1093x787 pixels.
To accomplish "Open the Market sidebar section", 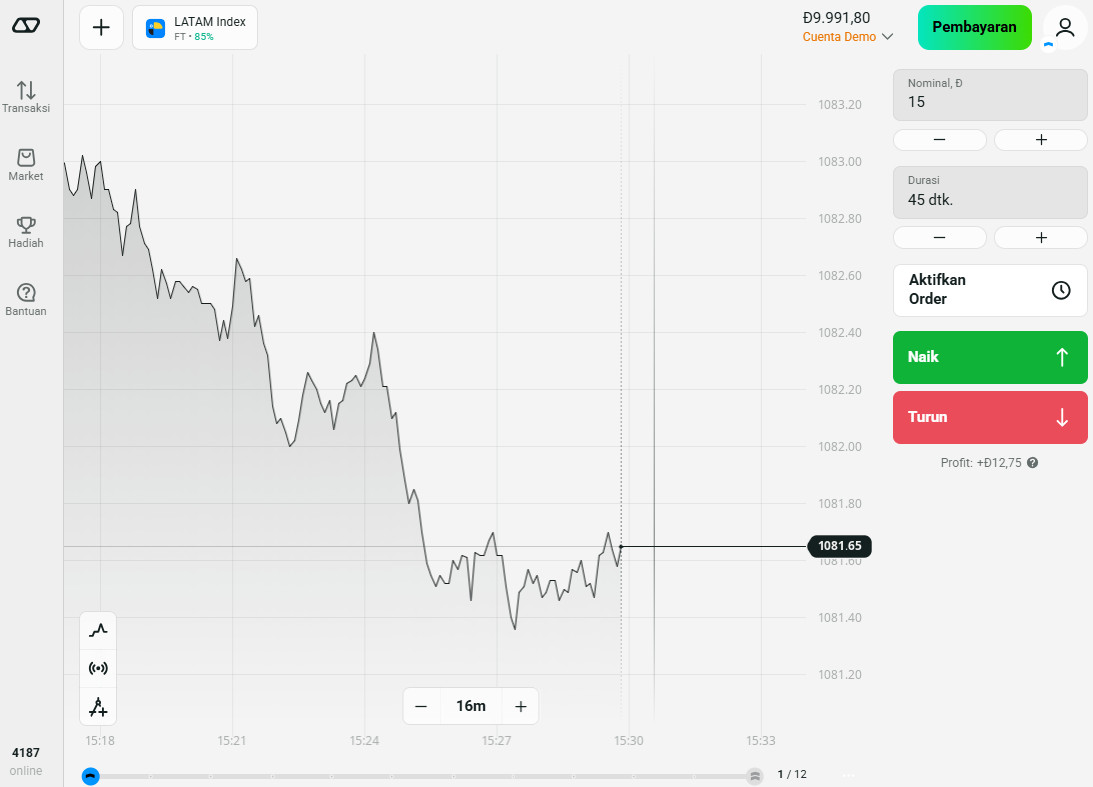I will (26, 164).
